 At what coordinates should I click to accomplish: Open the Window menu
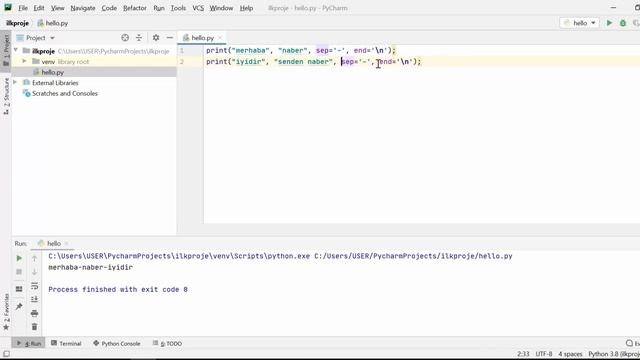pos(221,8)
